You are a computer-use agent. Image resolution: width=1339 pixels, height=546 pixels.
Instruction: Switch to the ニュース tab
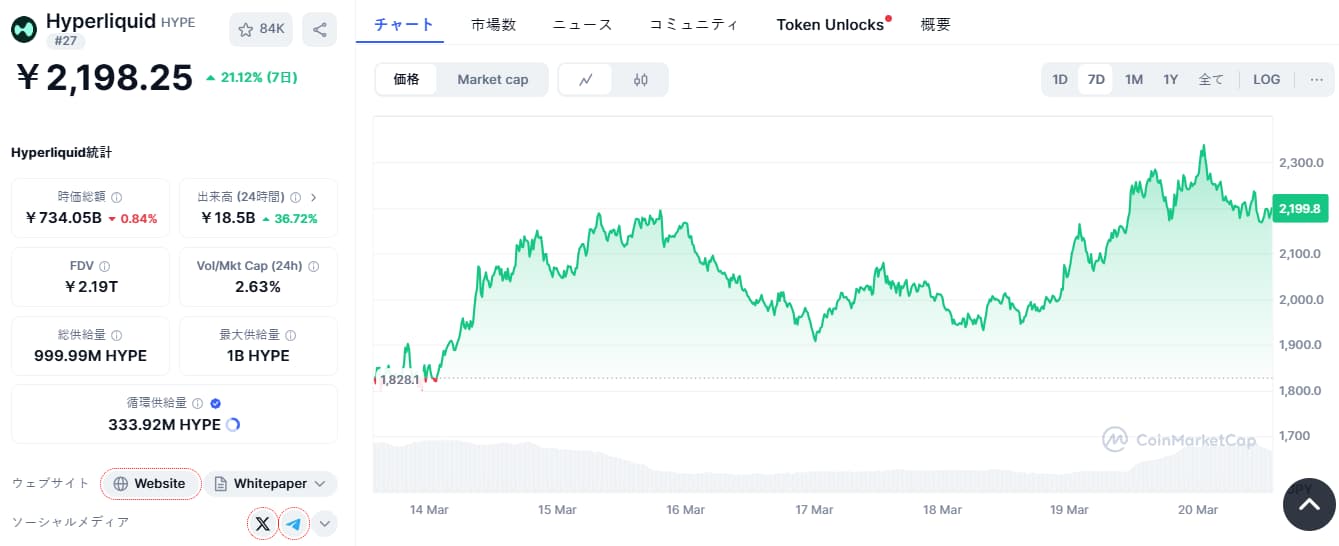click(x=582, y=24)
